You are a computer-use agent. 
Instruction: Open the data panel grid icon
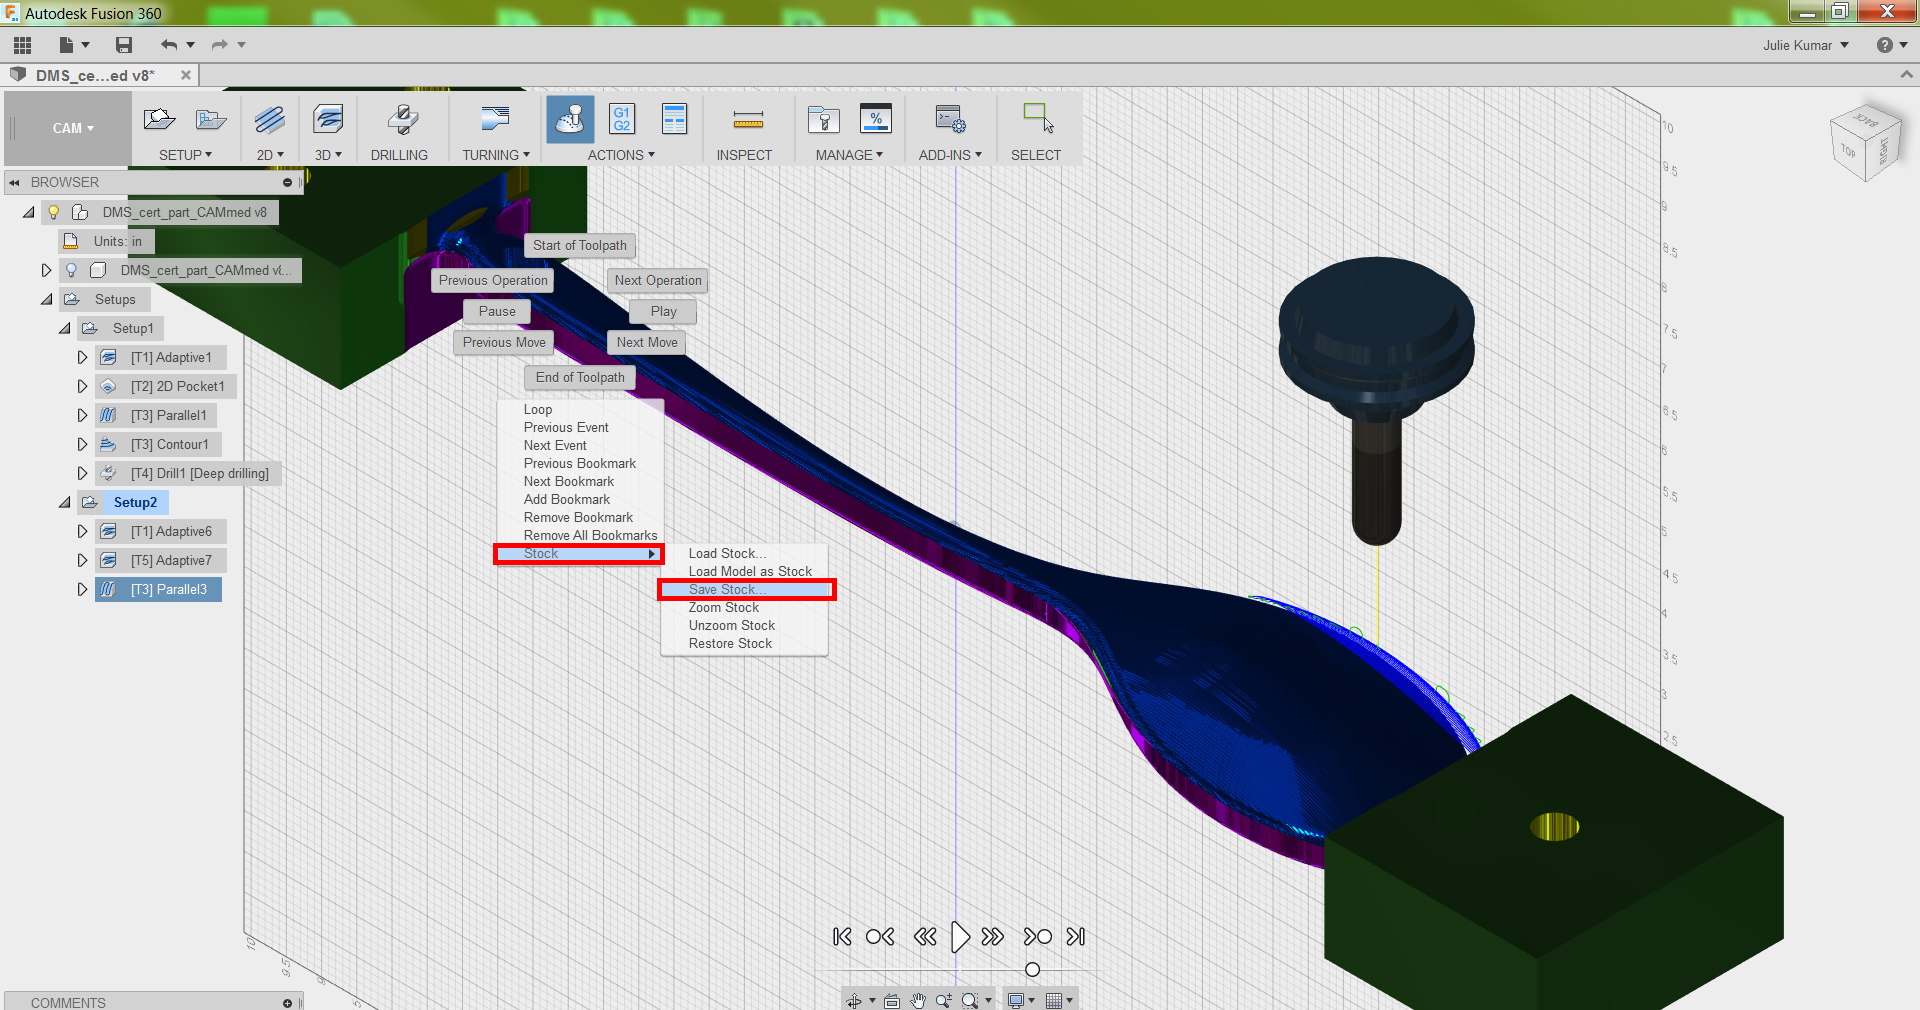click(x=22, y=45)
